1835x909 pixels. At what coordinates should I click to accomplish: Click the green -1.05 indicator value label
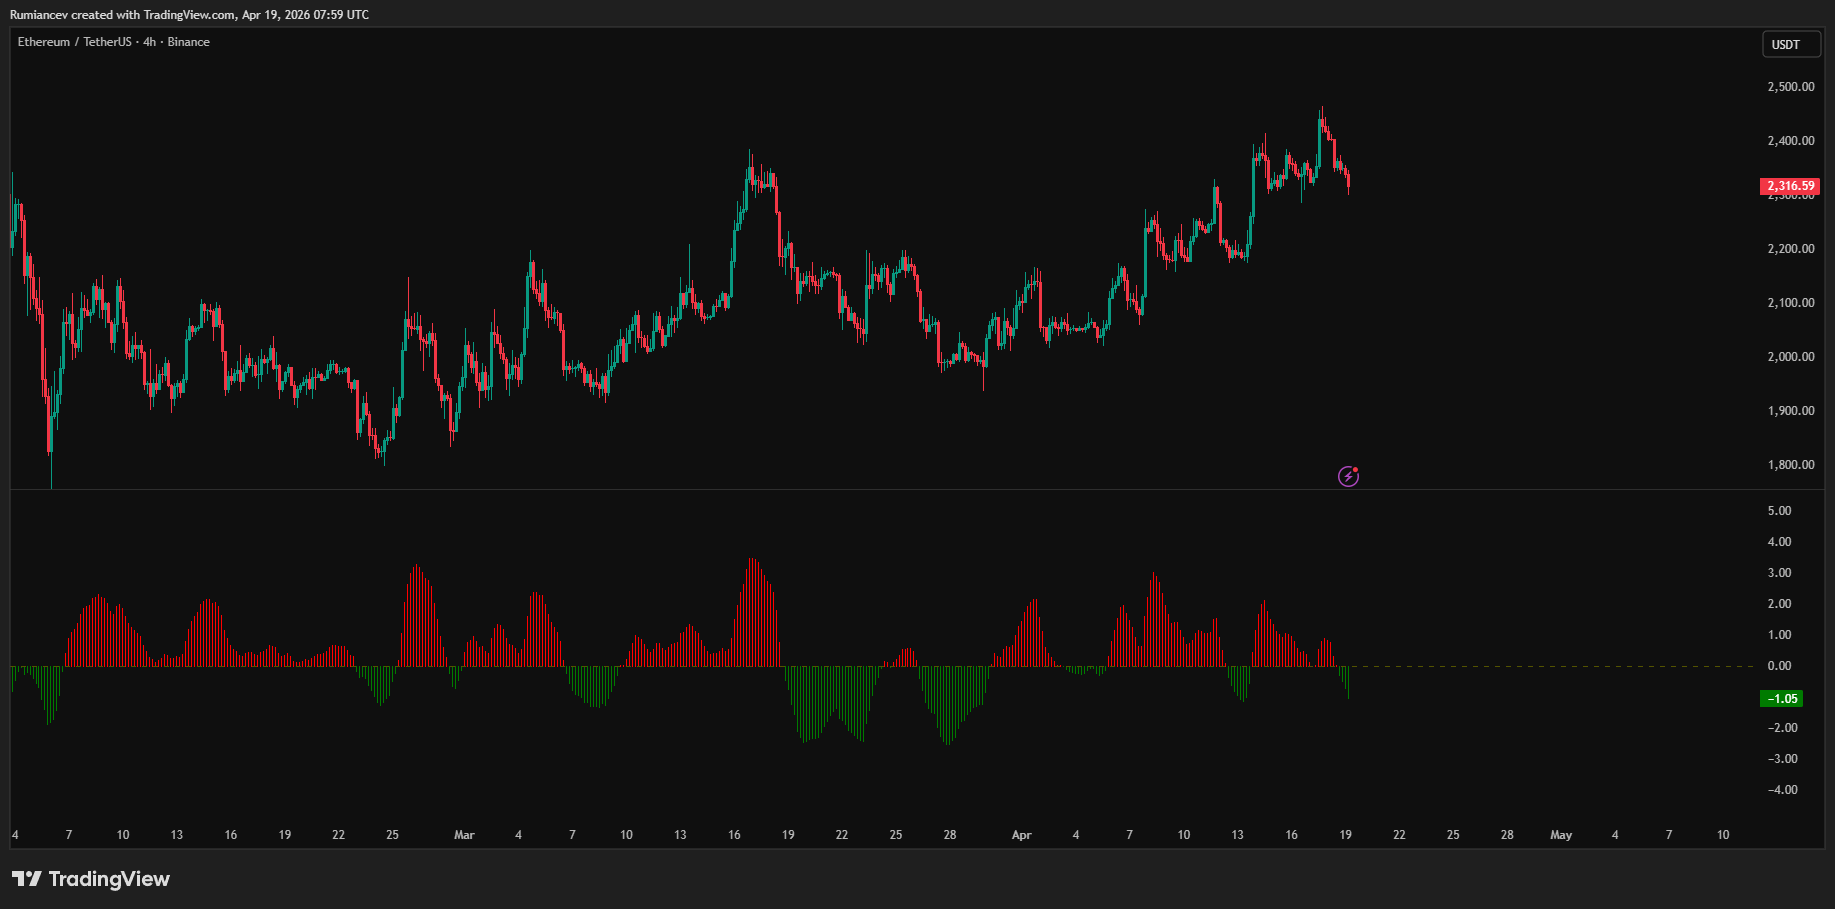tap(1781, 699)
